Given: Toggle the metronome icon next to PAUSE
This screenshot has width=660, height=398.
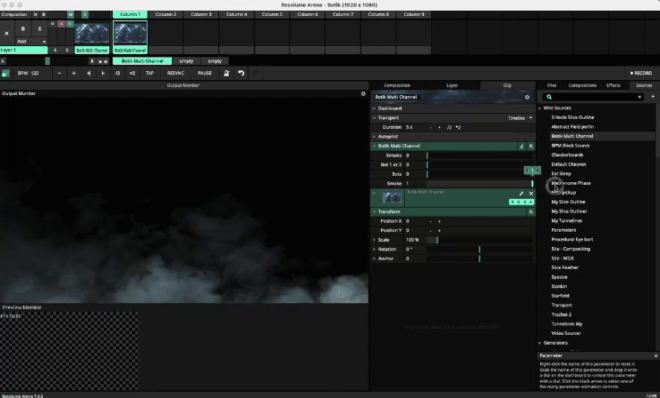Looking at the screenshot, I should click(226, 73).
